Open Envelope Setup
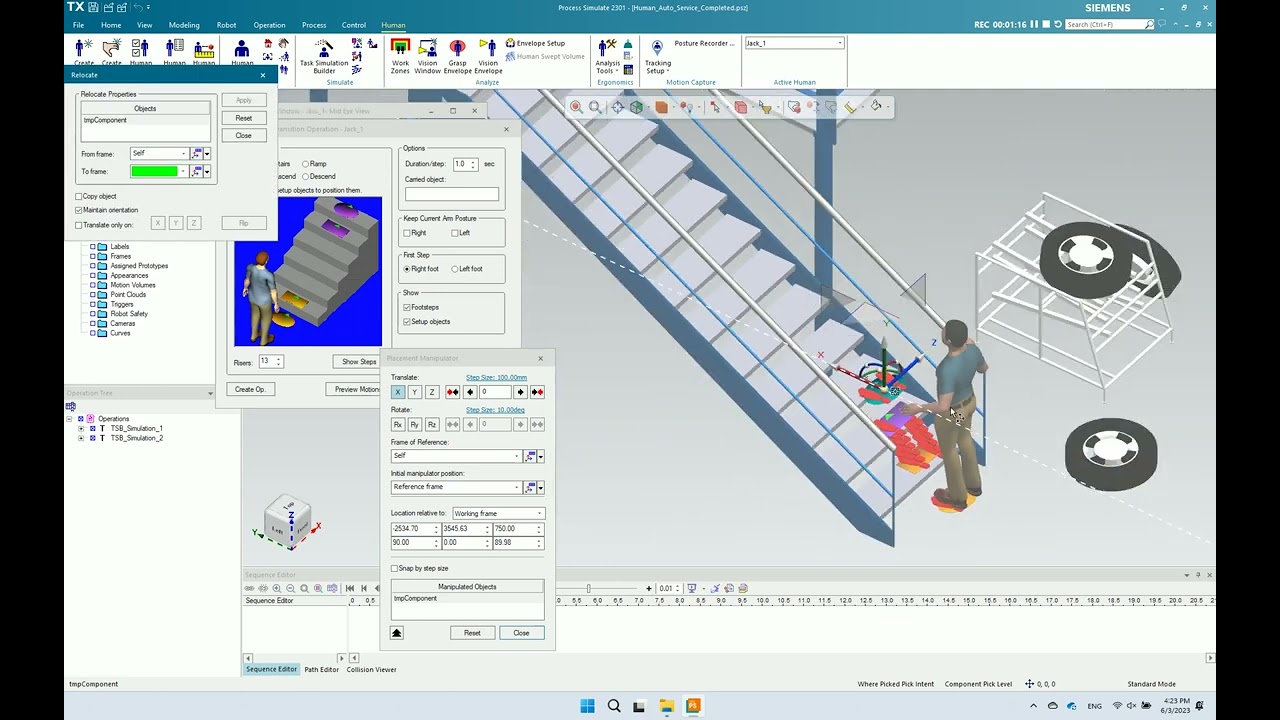Screen dimensions: 1280x720 (x=535, y=43)
